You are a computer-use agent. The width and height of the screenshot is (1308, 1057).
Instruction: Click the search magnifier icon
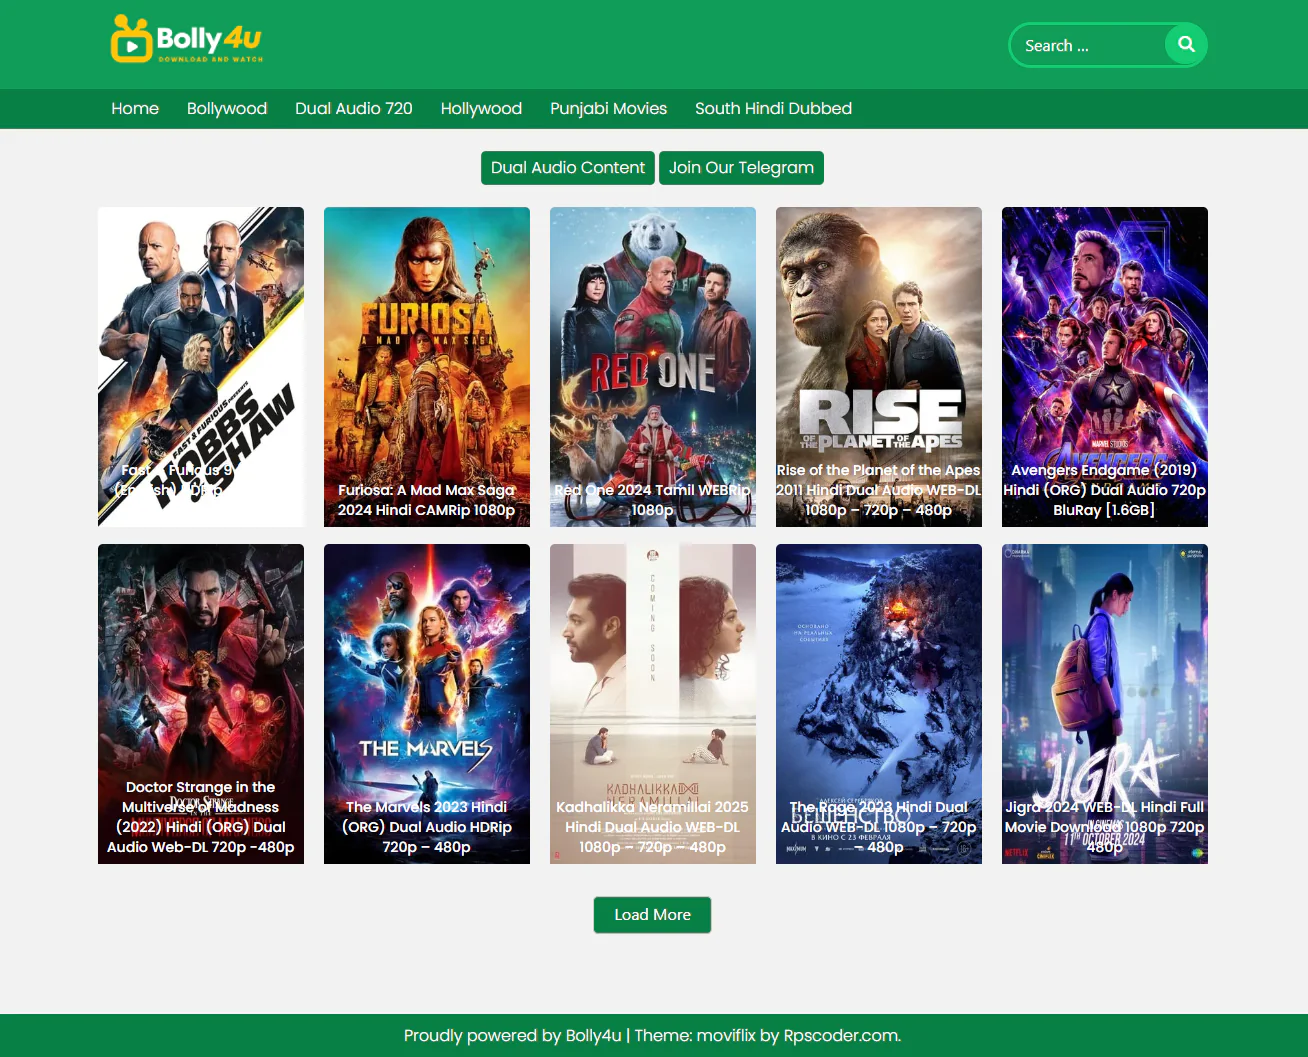coord(1185,44)
